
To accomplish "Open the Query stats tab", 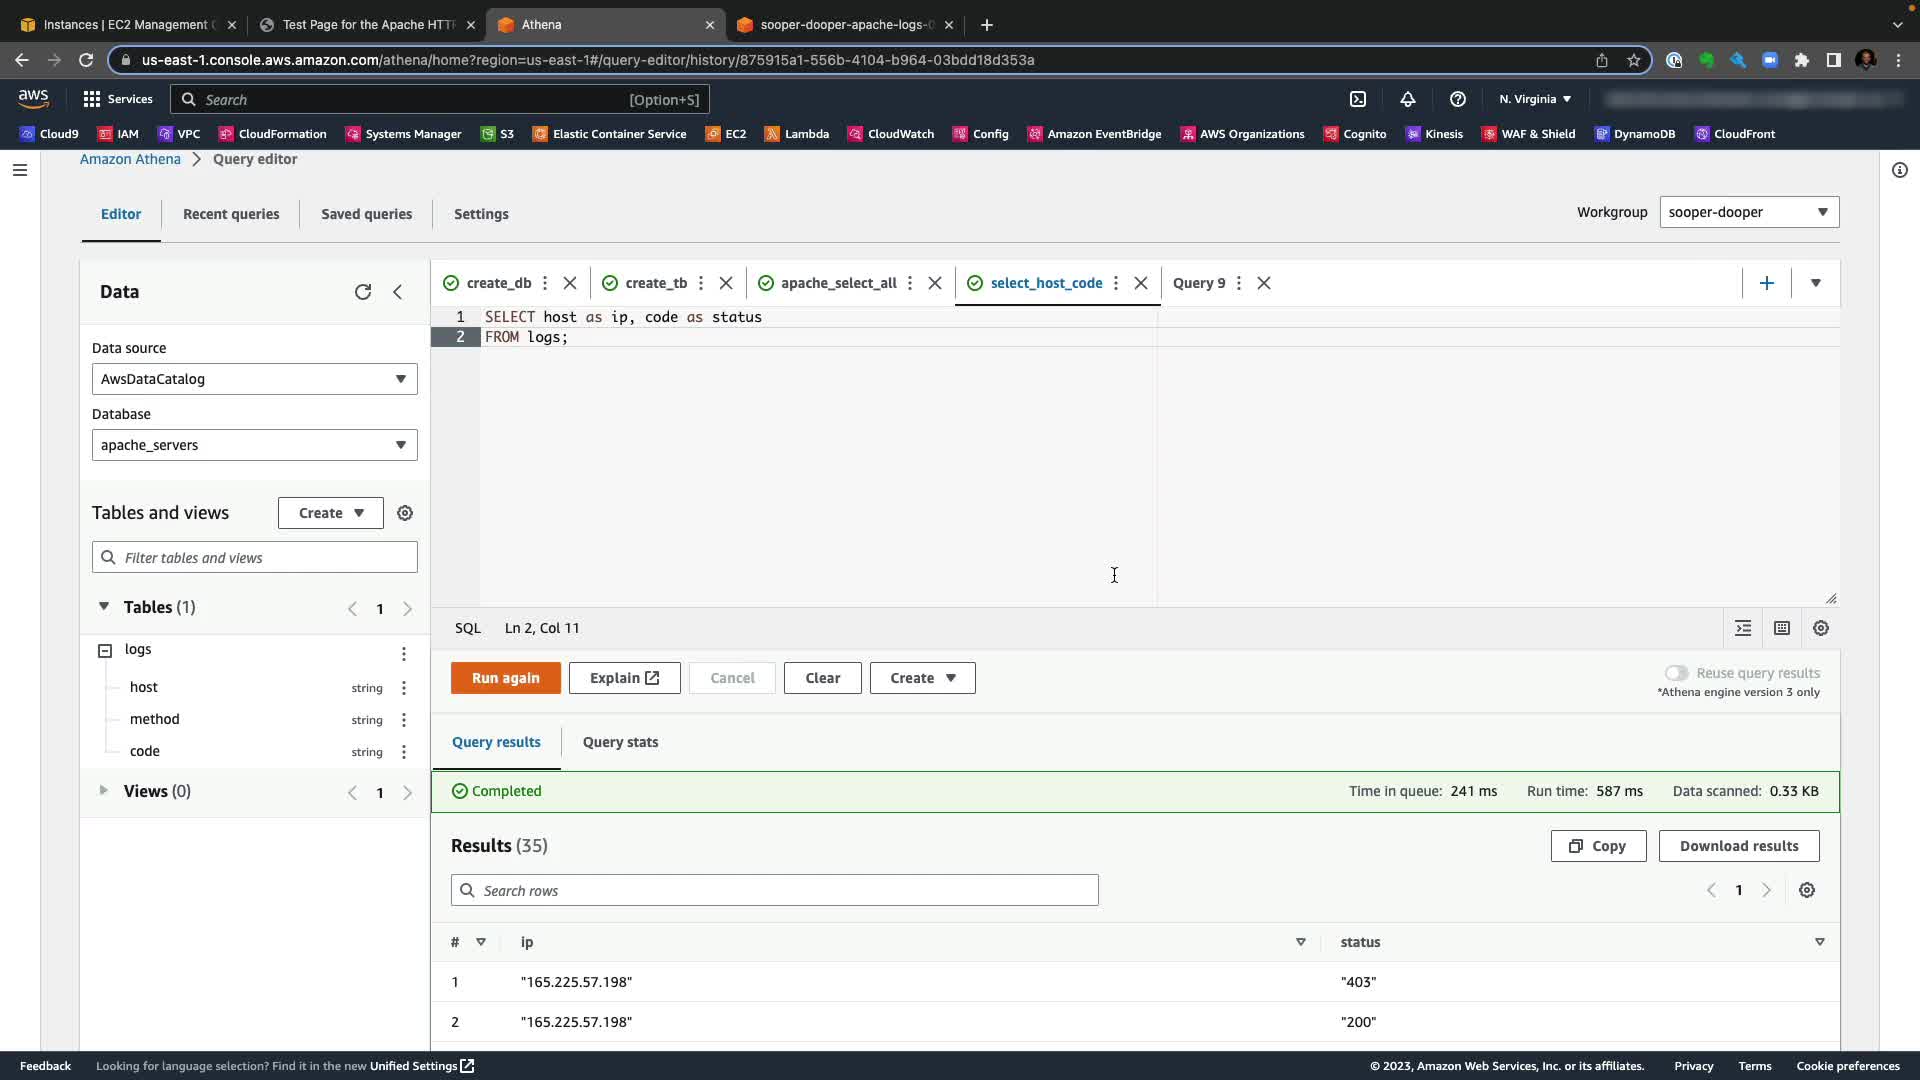I will pyautogui.click(x=620, y=742).
